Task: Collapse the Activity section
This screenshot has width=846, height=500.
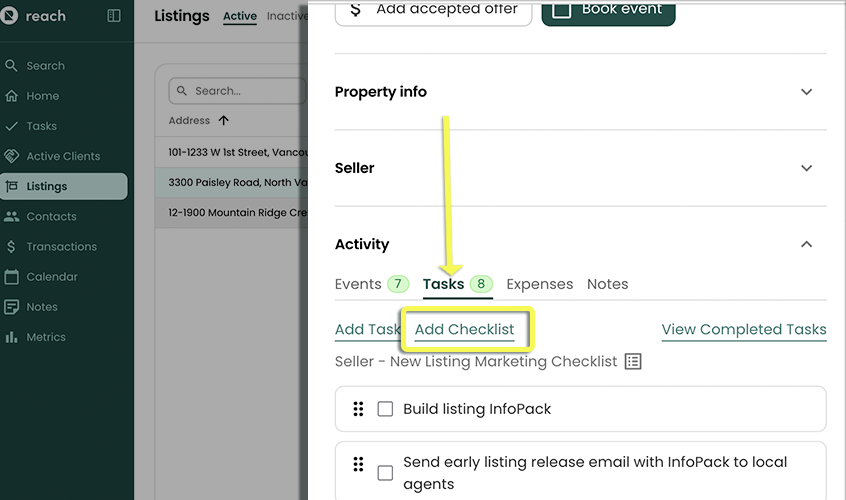Action: click(806, 244)
